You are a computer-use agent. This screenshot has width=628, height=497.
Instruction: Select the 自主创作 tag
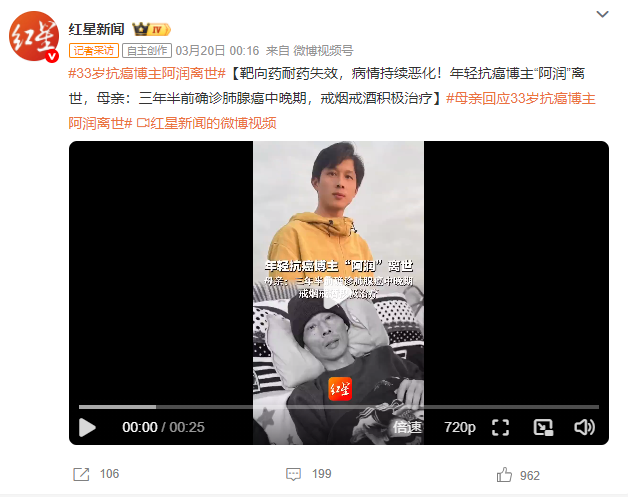tap(147, 50)
